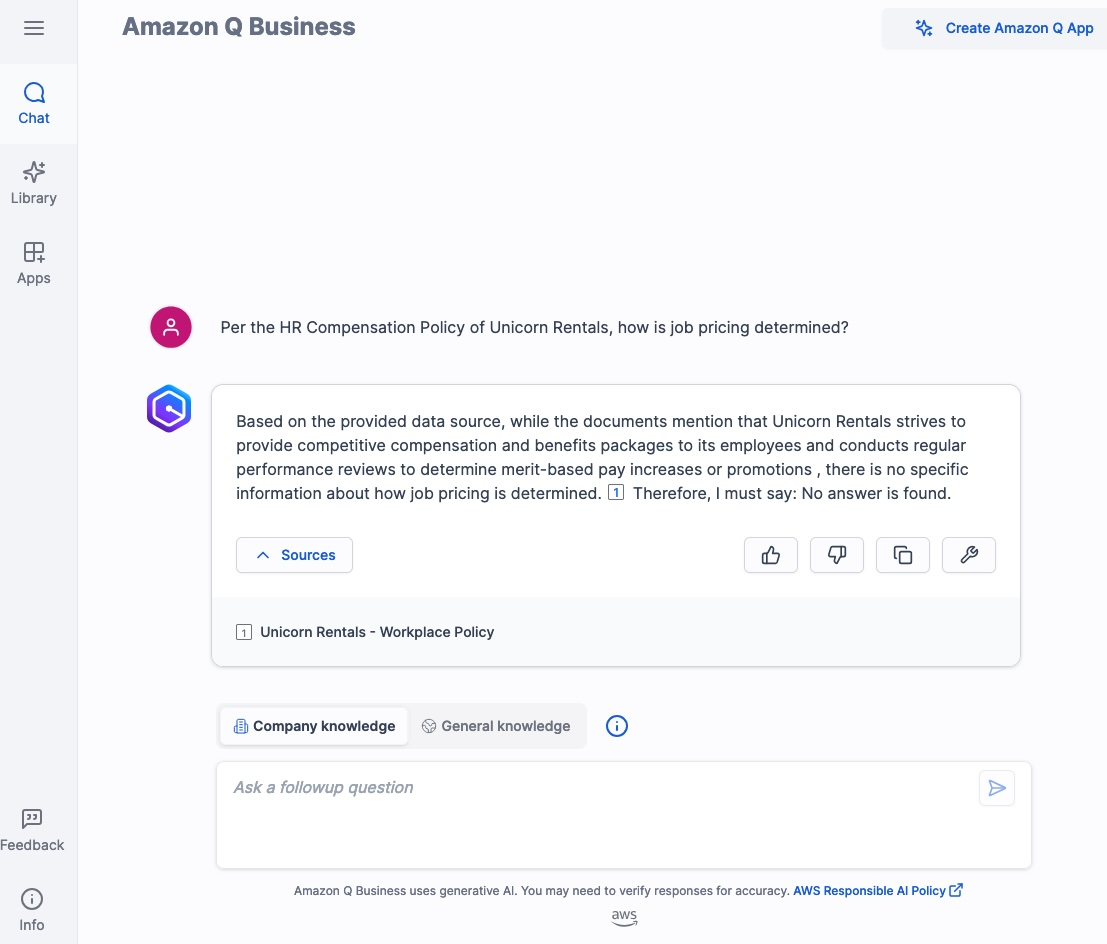Click the thumbs up icon on the response
Viewport: 1107px width, 944px height.
770,554
